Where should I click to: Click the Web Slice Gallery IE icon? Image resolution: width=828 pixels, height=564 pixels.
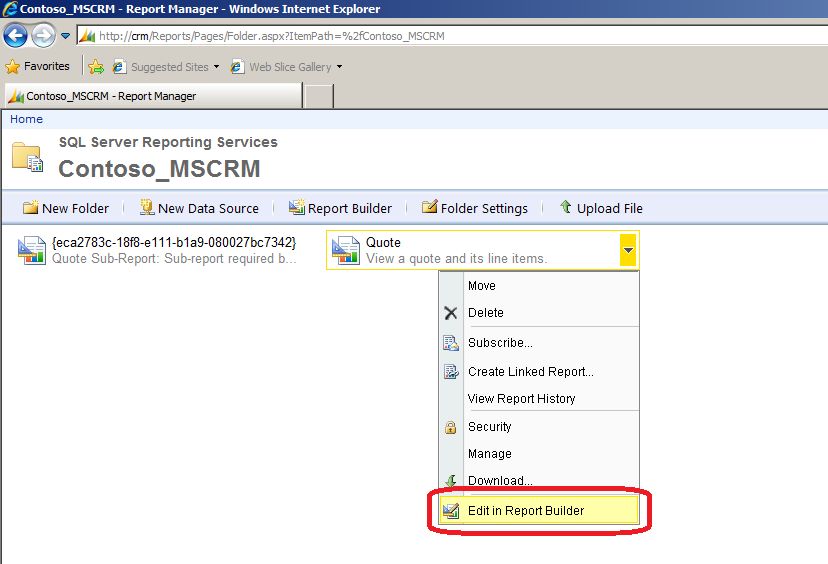point(237,67)
